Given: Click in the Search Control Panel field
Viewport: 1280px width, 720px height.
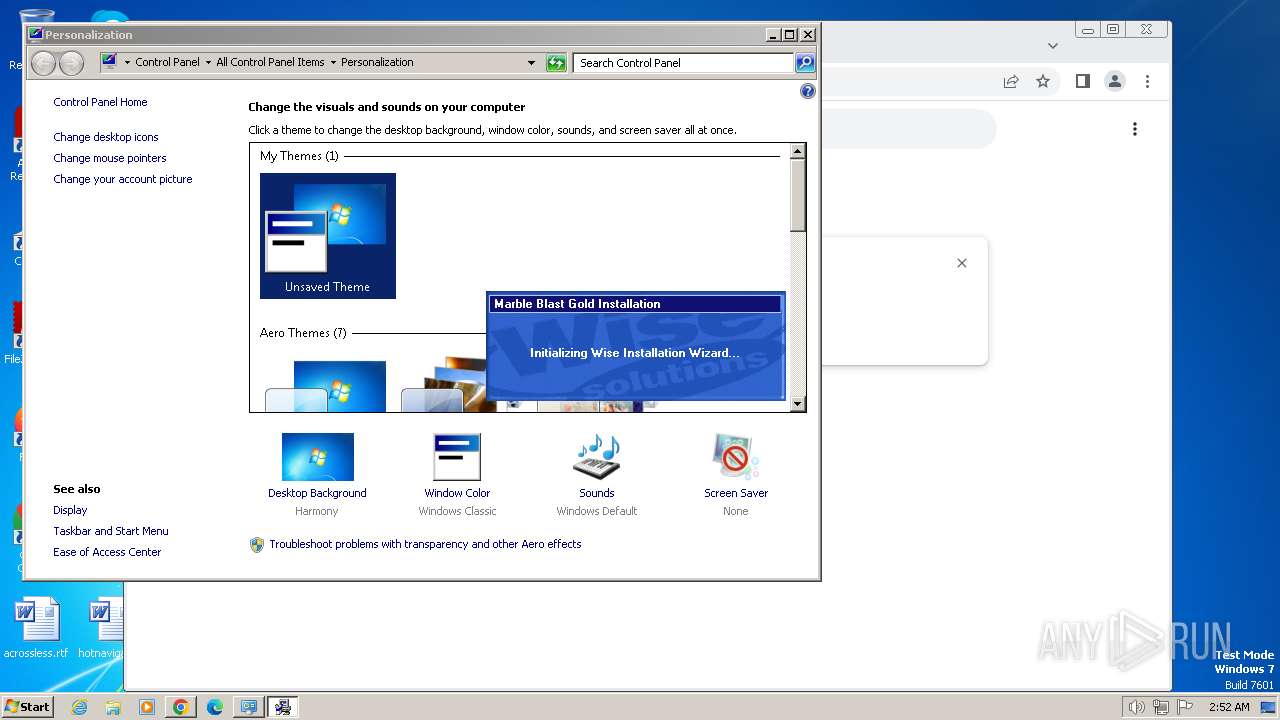Looking at the screenshot, I should pyautogui.click(x=684, y=63).
